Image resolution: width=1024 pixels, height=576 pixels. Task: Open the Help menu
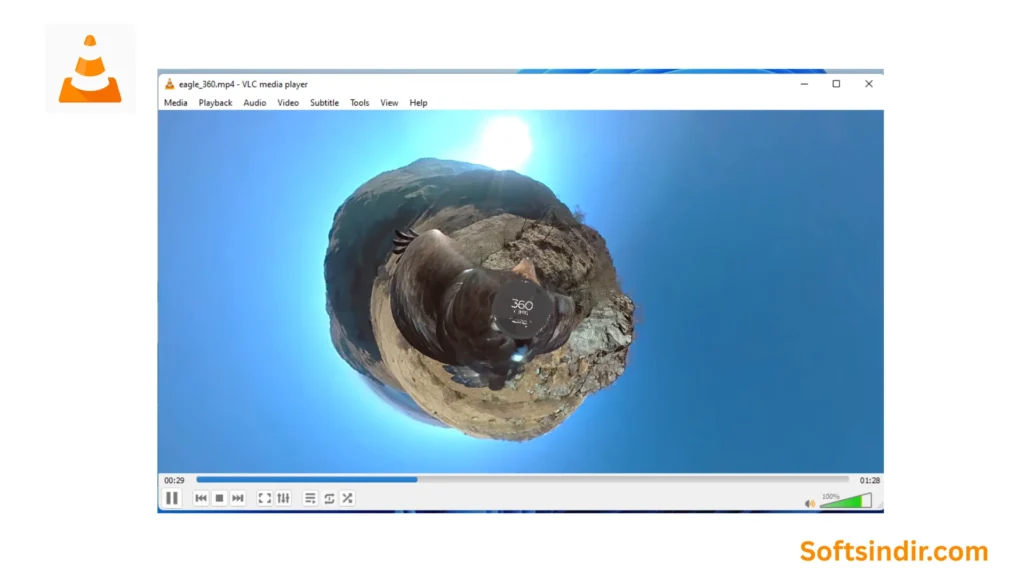(x=418, y=102)
